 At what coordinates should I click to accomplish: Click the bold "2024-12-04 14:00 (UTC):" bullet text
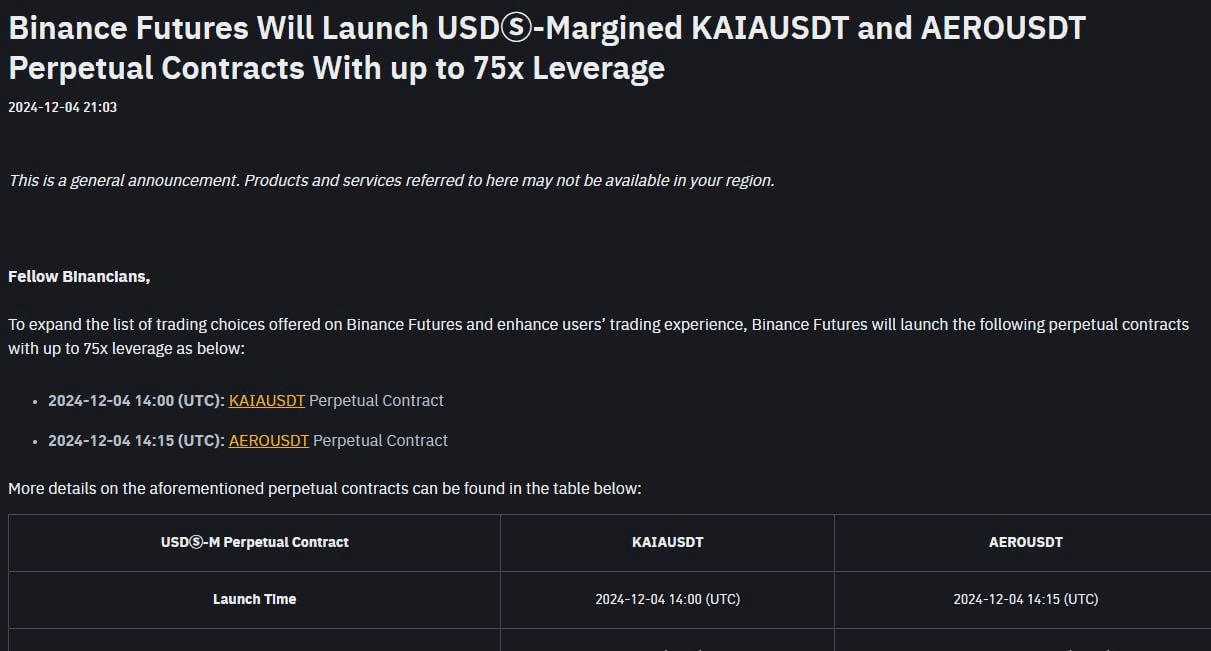(136, 400)
